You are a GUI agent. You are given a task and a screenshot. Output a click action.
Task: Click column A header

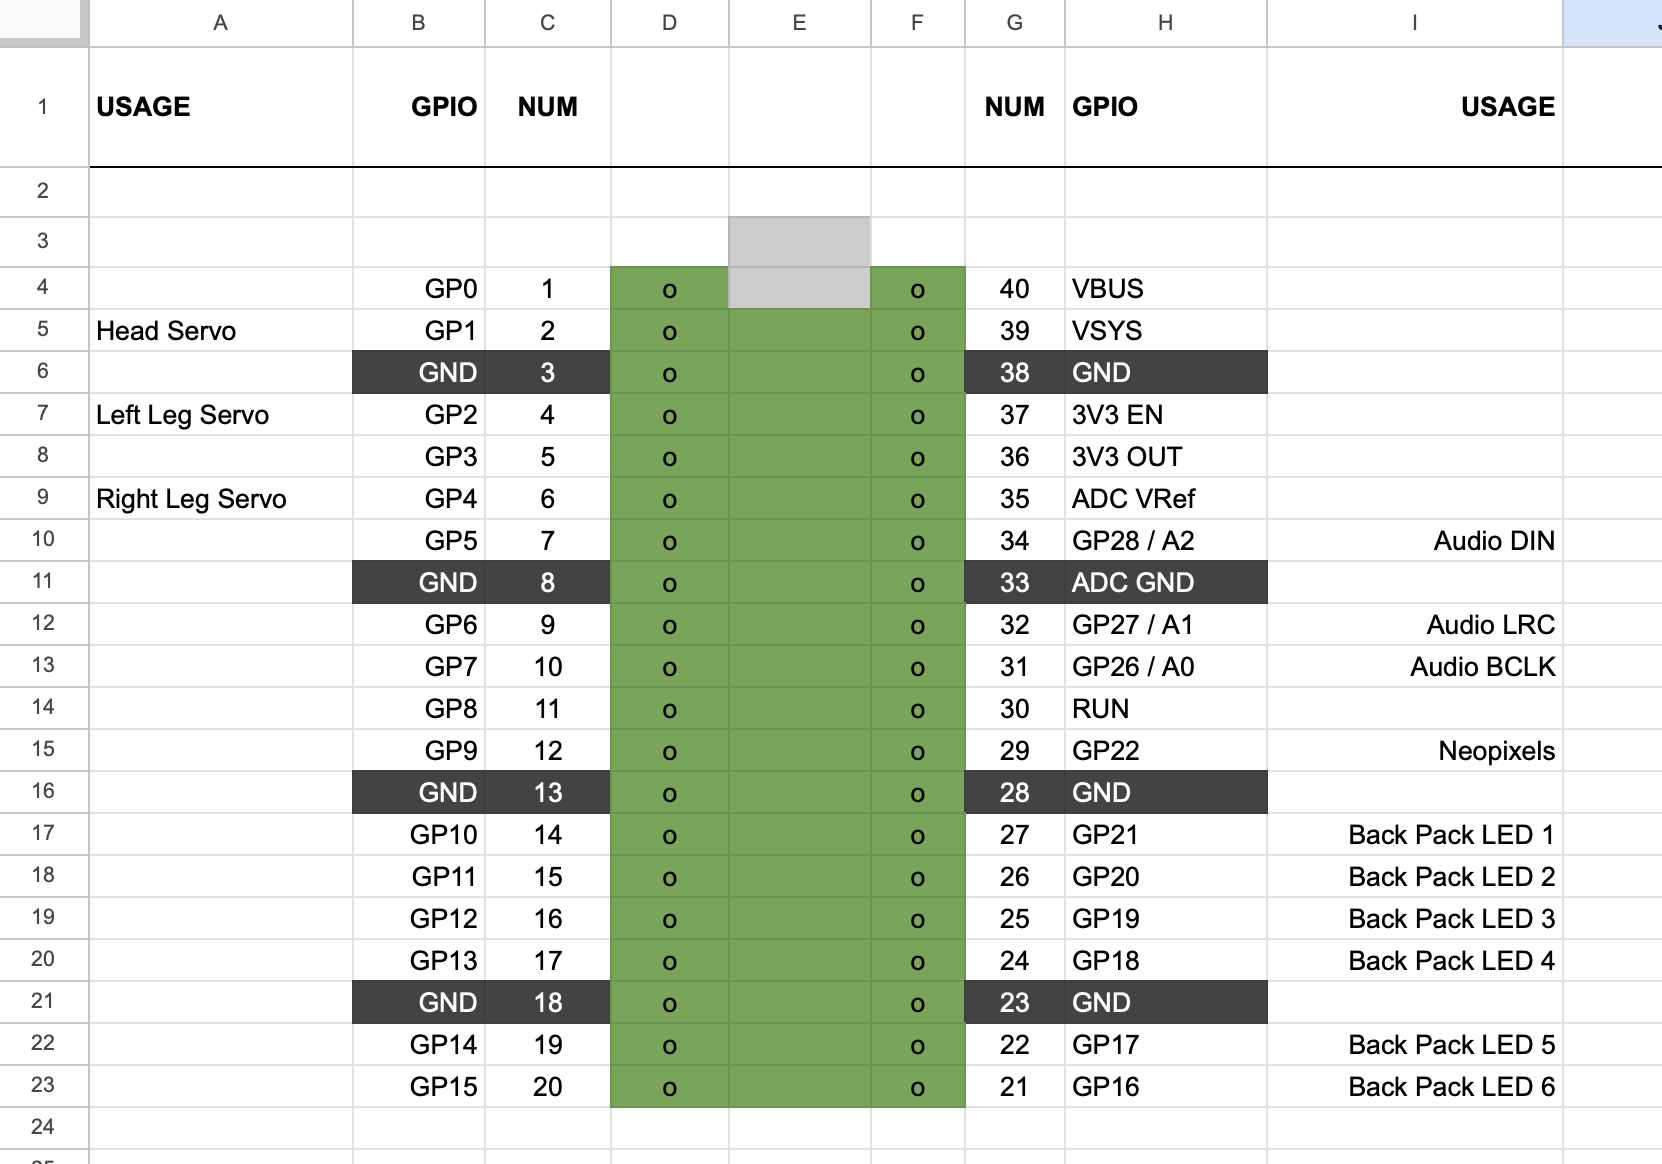(221, 23)
